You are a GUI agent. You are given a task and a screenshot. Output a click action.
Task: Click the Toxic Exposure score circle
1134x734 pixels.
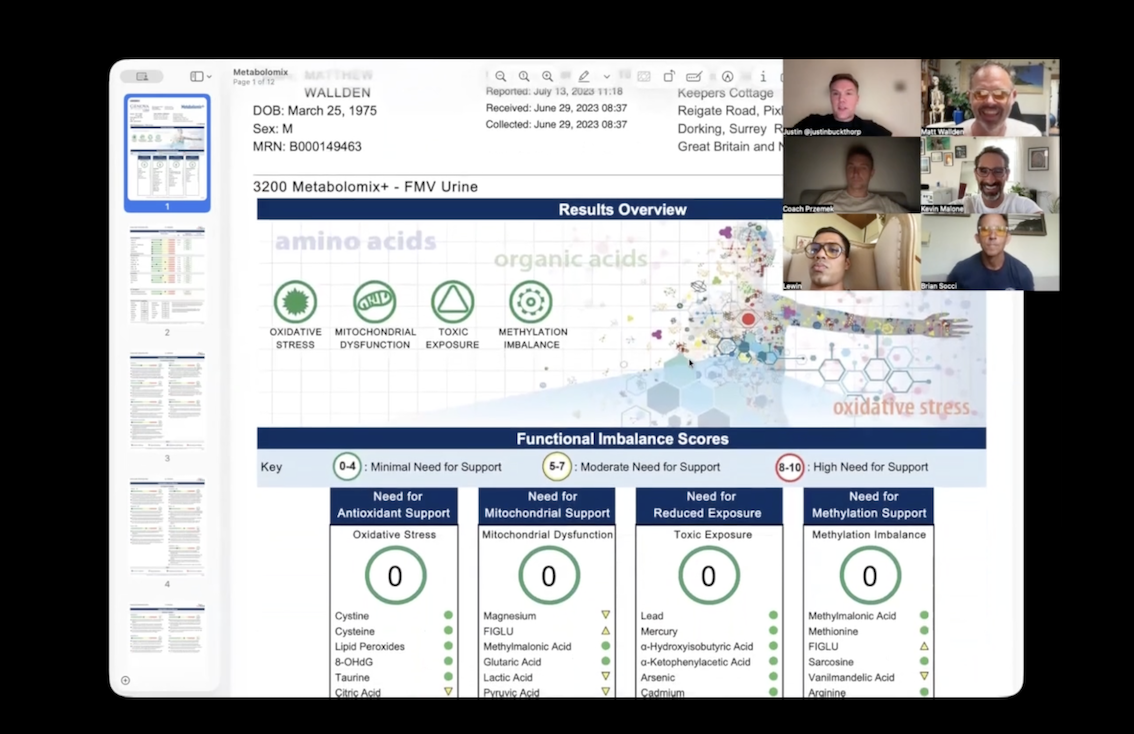coord(709,576)
